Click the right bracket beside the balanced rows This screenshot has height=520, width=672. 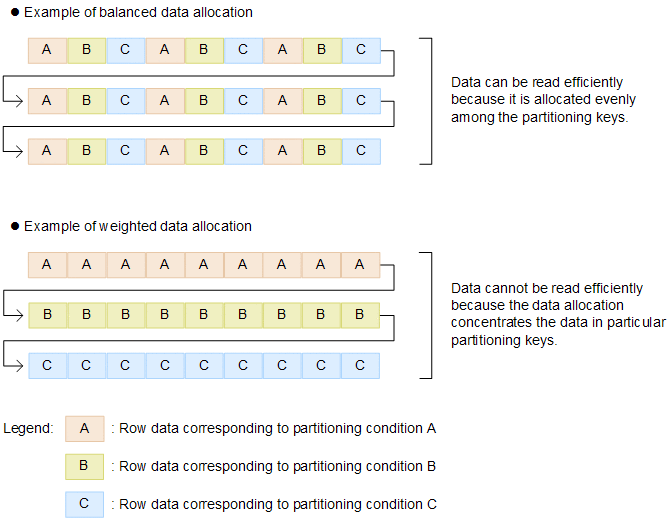coord(429,100)
